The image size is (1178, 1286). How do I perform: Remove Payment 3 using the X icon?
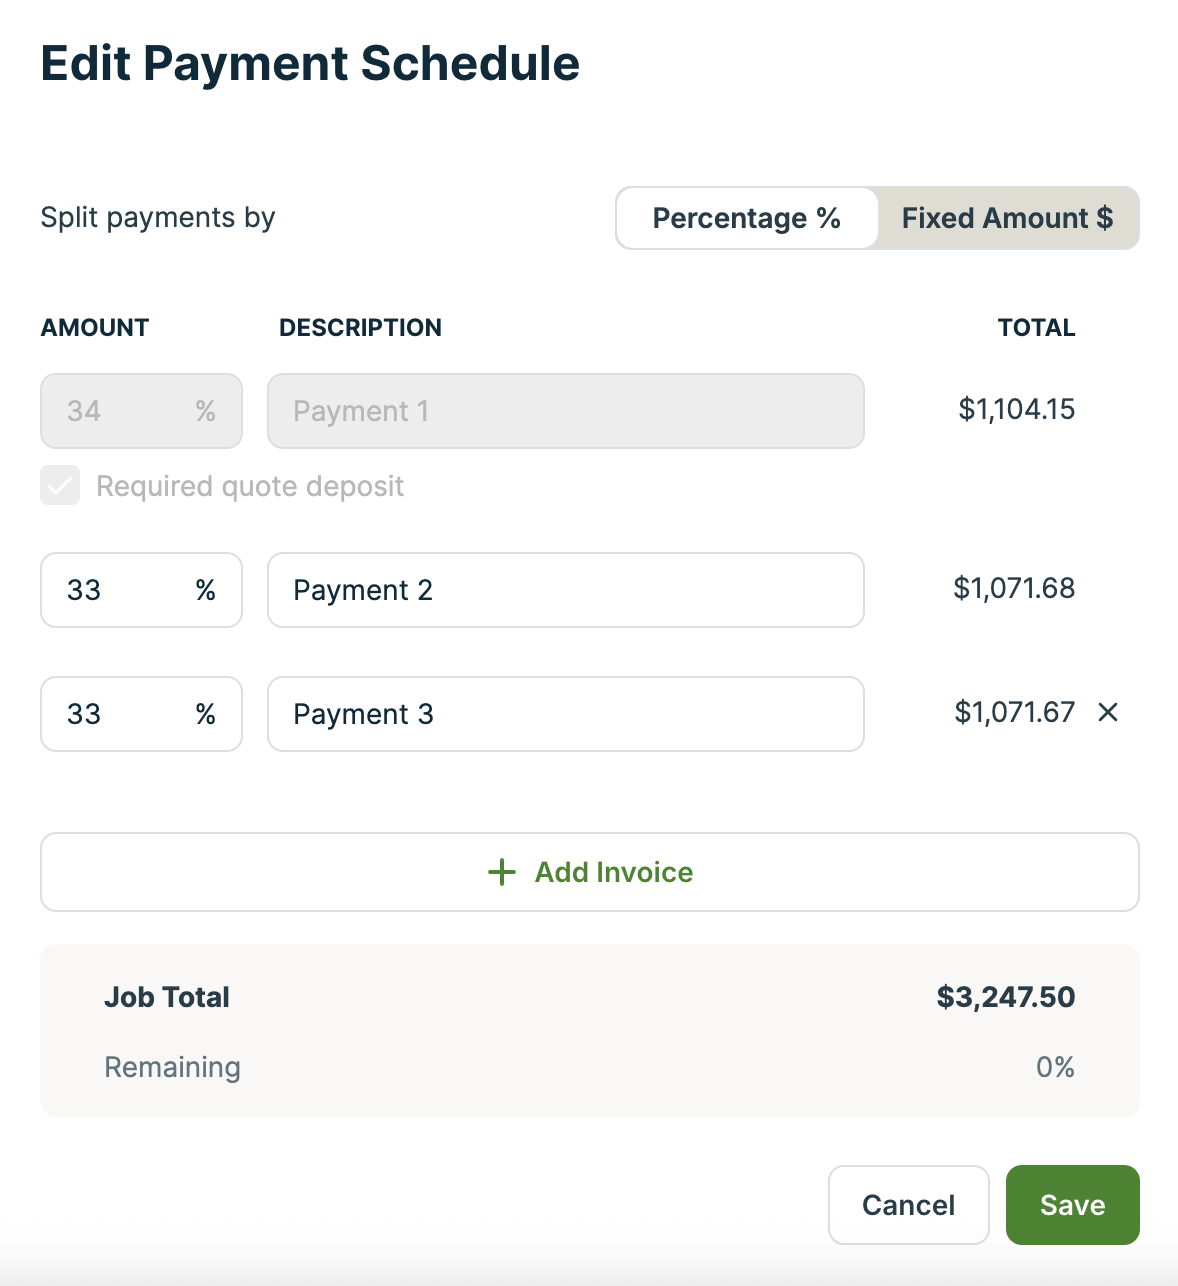[x=1107, y=712]
